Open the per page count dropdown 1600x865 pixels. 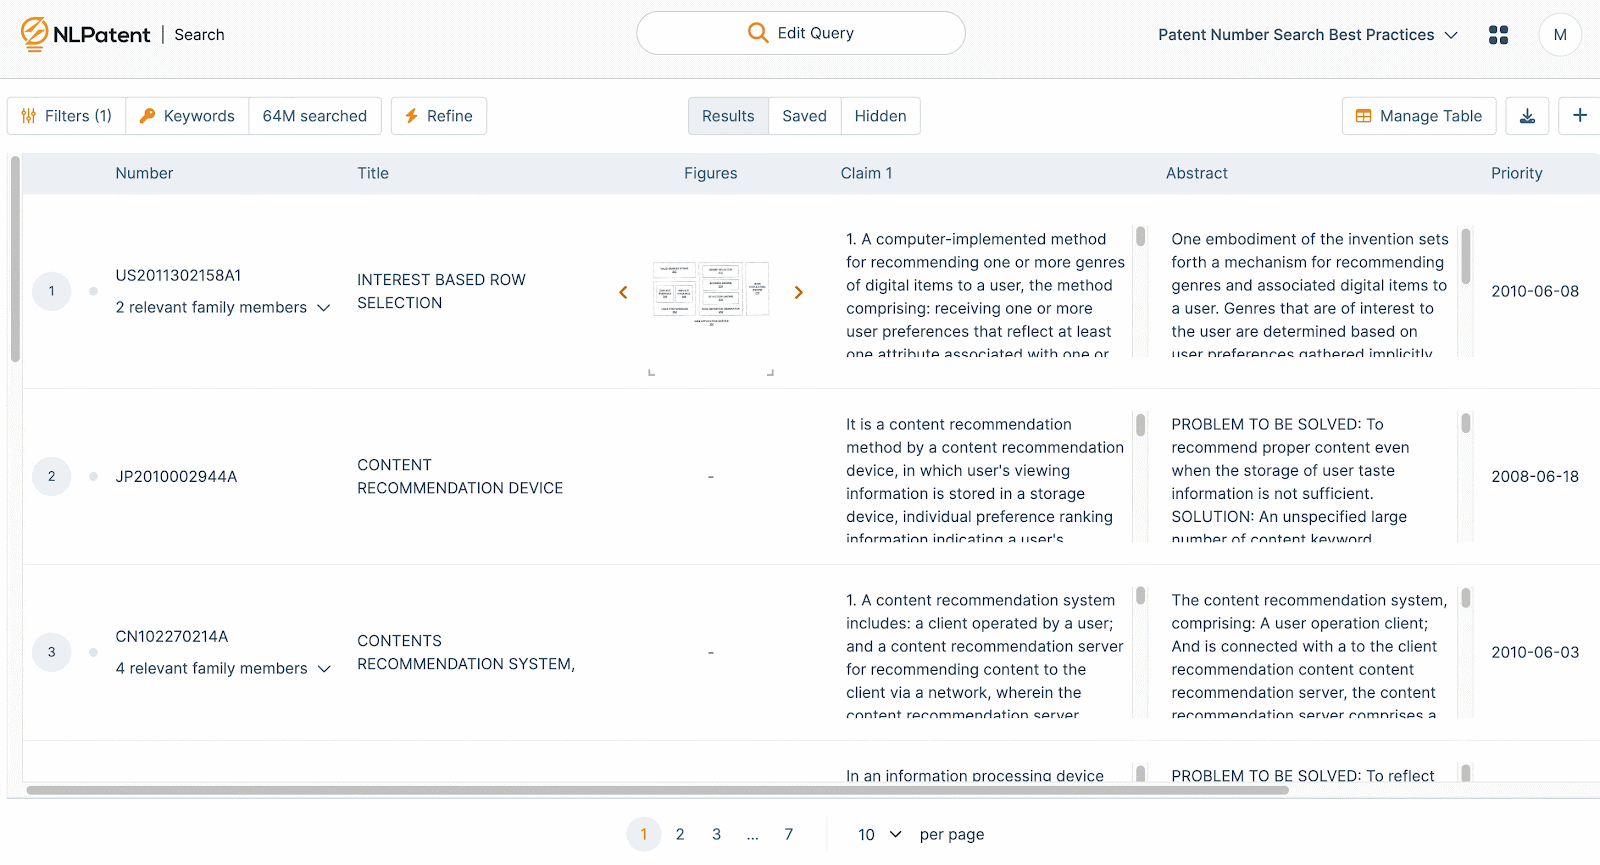click(879, 834)
